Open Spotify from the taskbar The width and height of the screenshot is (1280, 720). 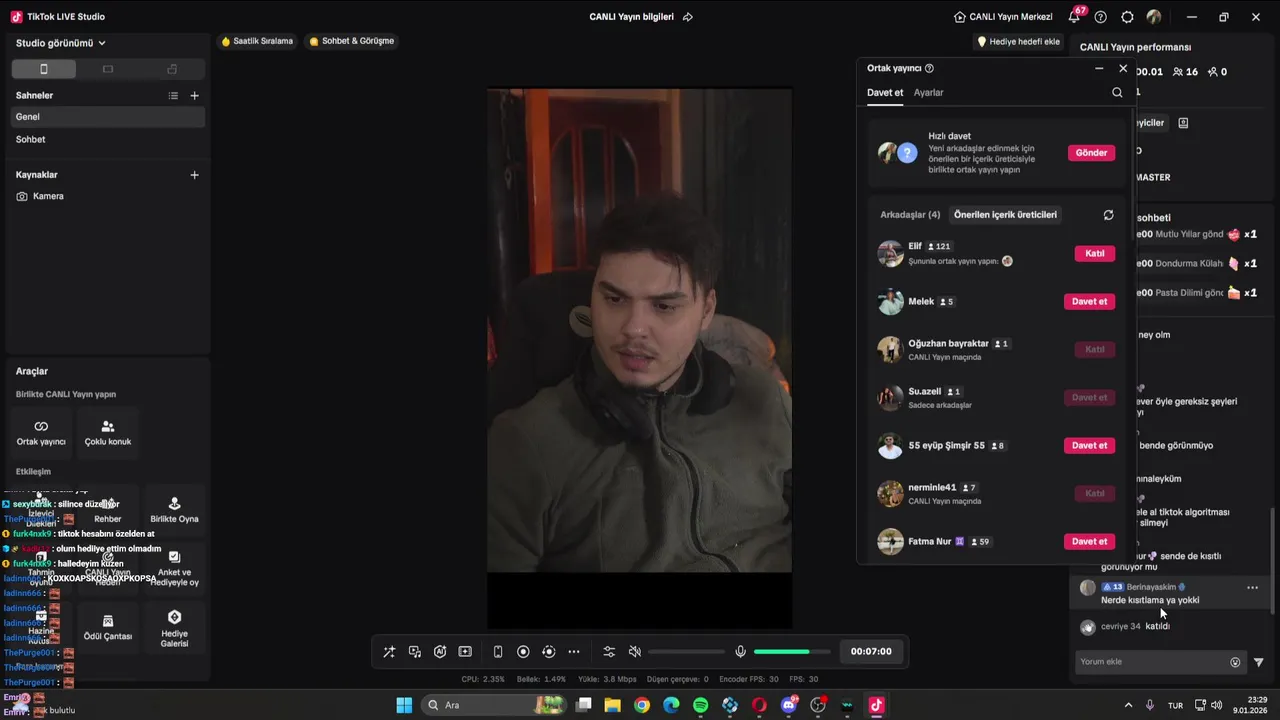[x=700, y=705]
